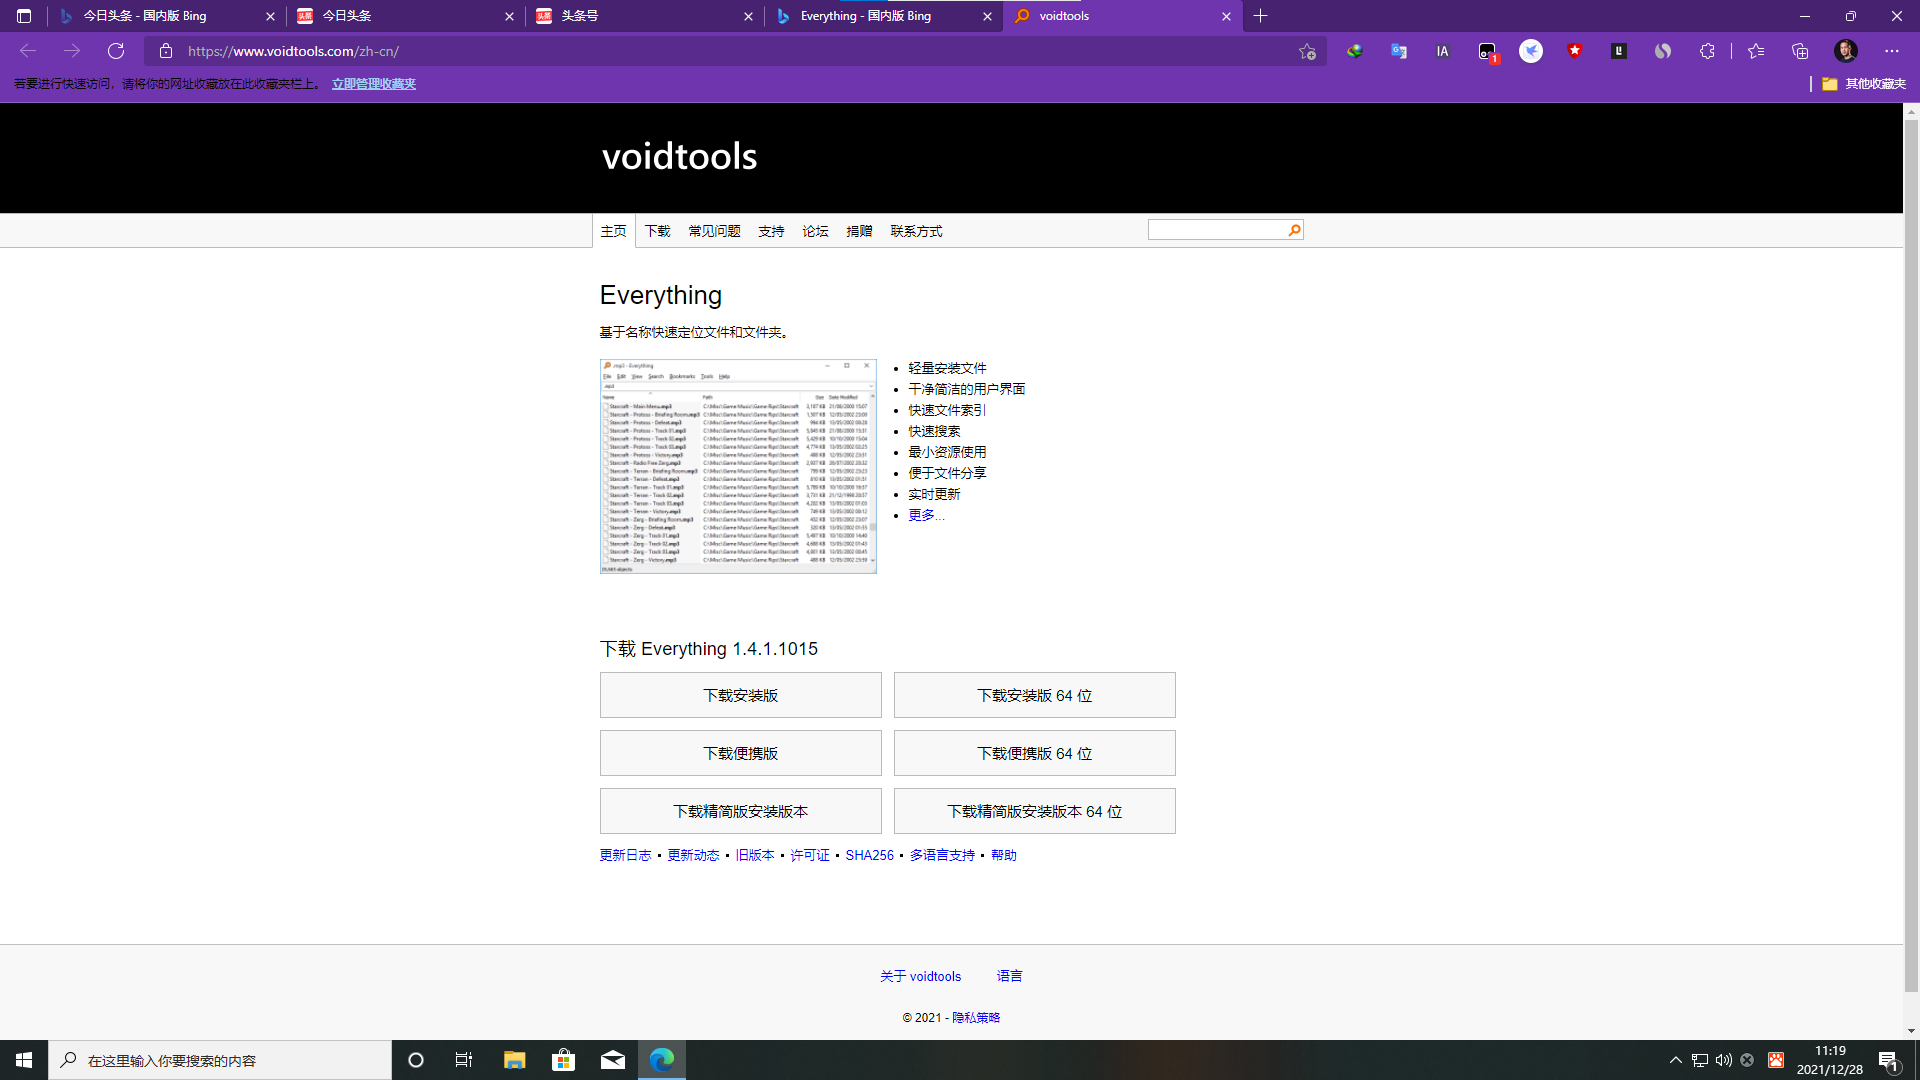Viewport: 1920px width, 1080px height.
Task: Open Cortana circle icon in taskbar
Action: pyautogui.click(x=416, y=1060)
